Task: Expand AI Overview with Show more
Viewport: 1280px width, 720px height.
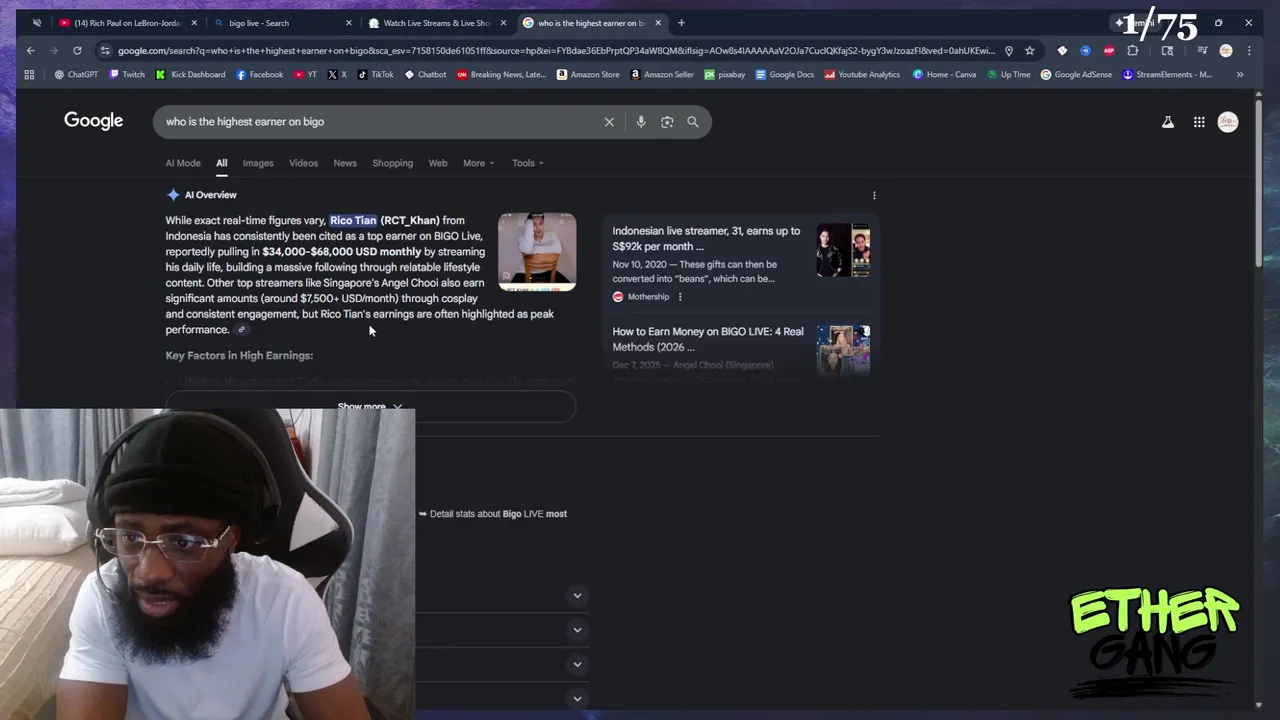Action: (370, 407)
